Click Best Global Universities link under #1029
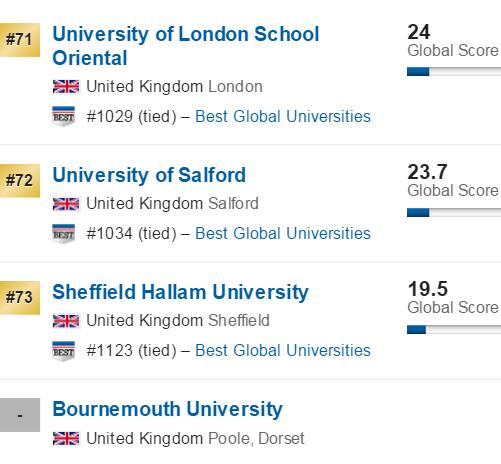Viewport: 501px width, 464px height. pos(283,117)
